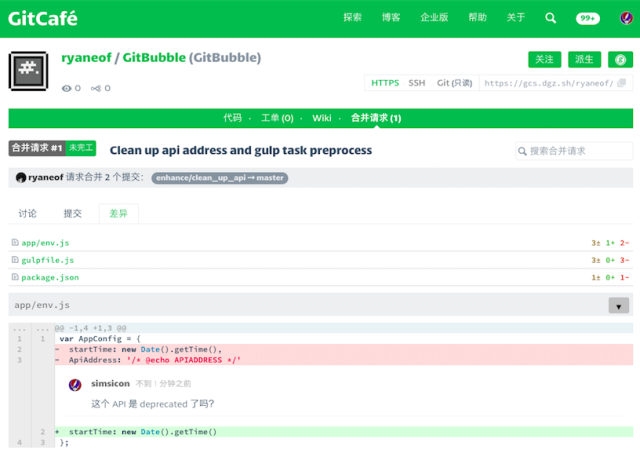640x464 pixels.
Task: Open the 99+ notifications badge
Action: [587, 18]
